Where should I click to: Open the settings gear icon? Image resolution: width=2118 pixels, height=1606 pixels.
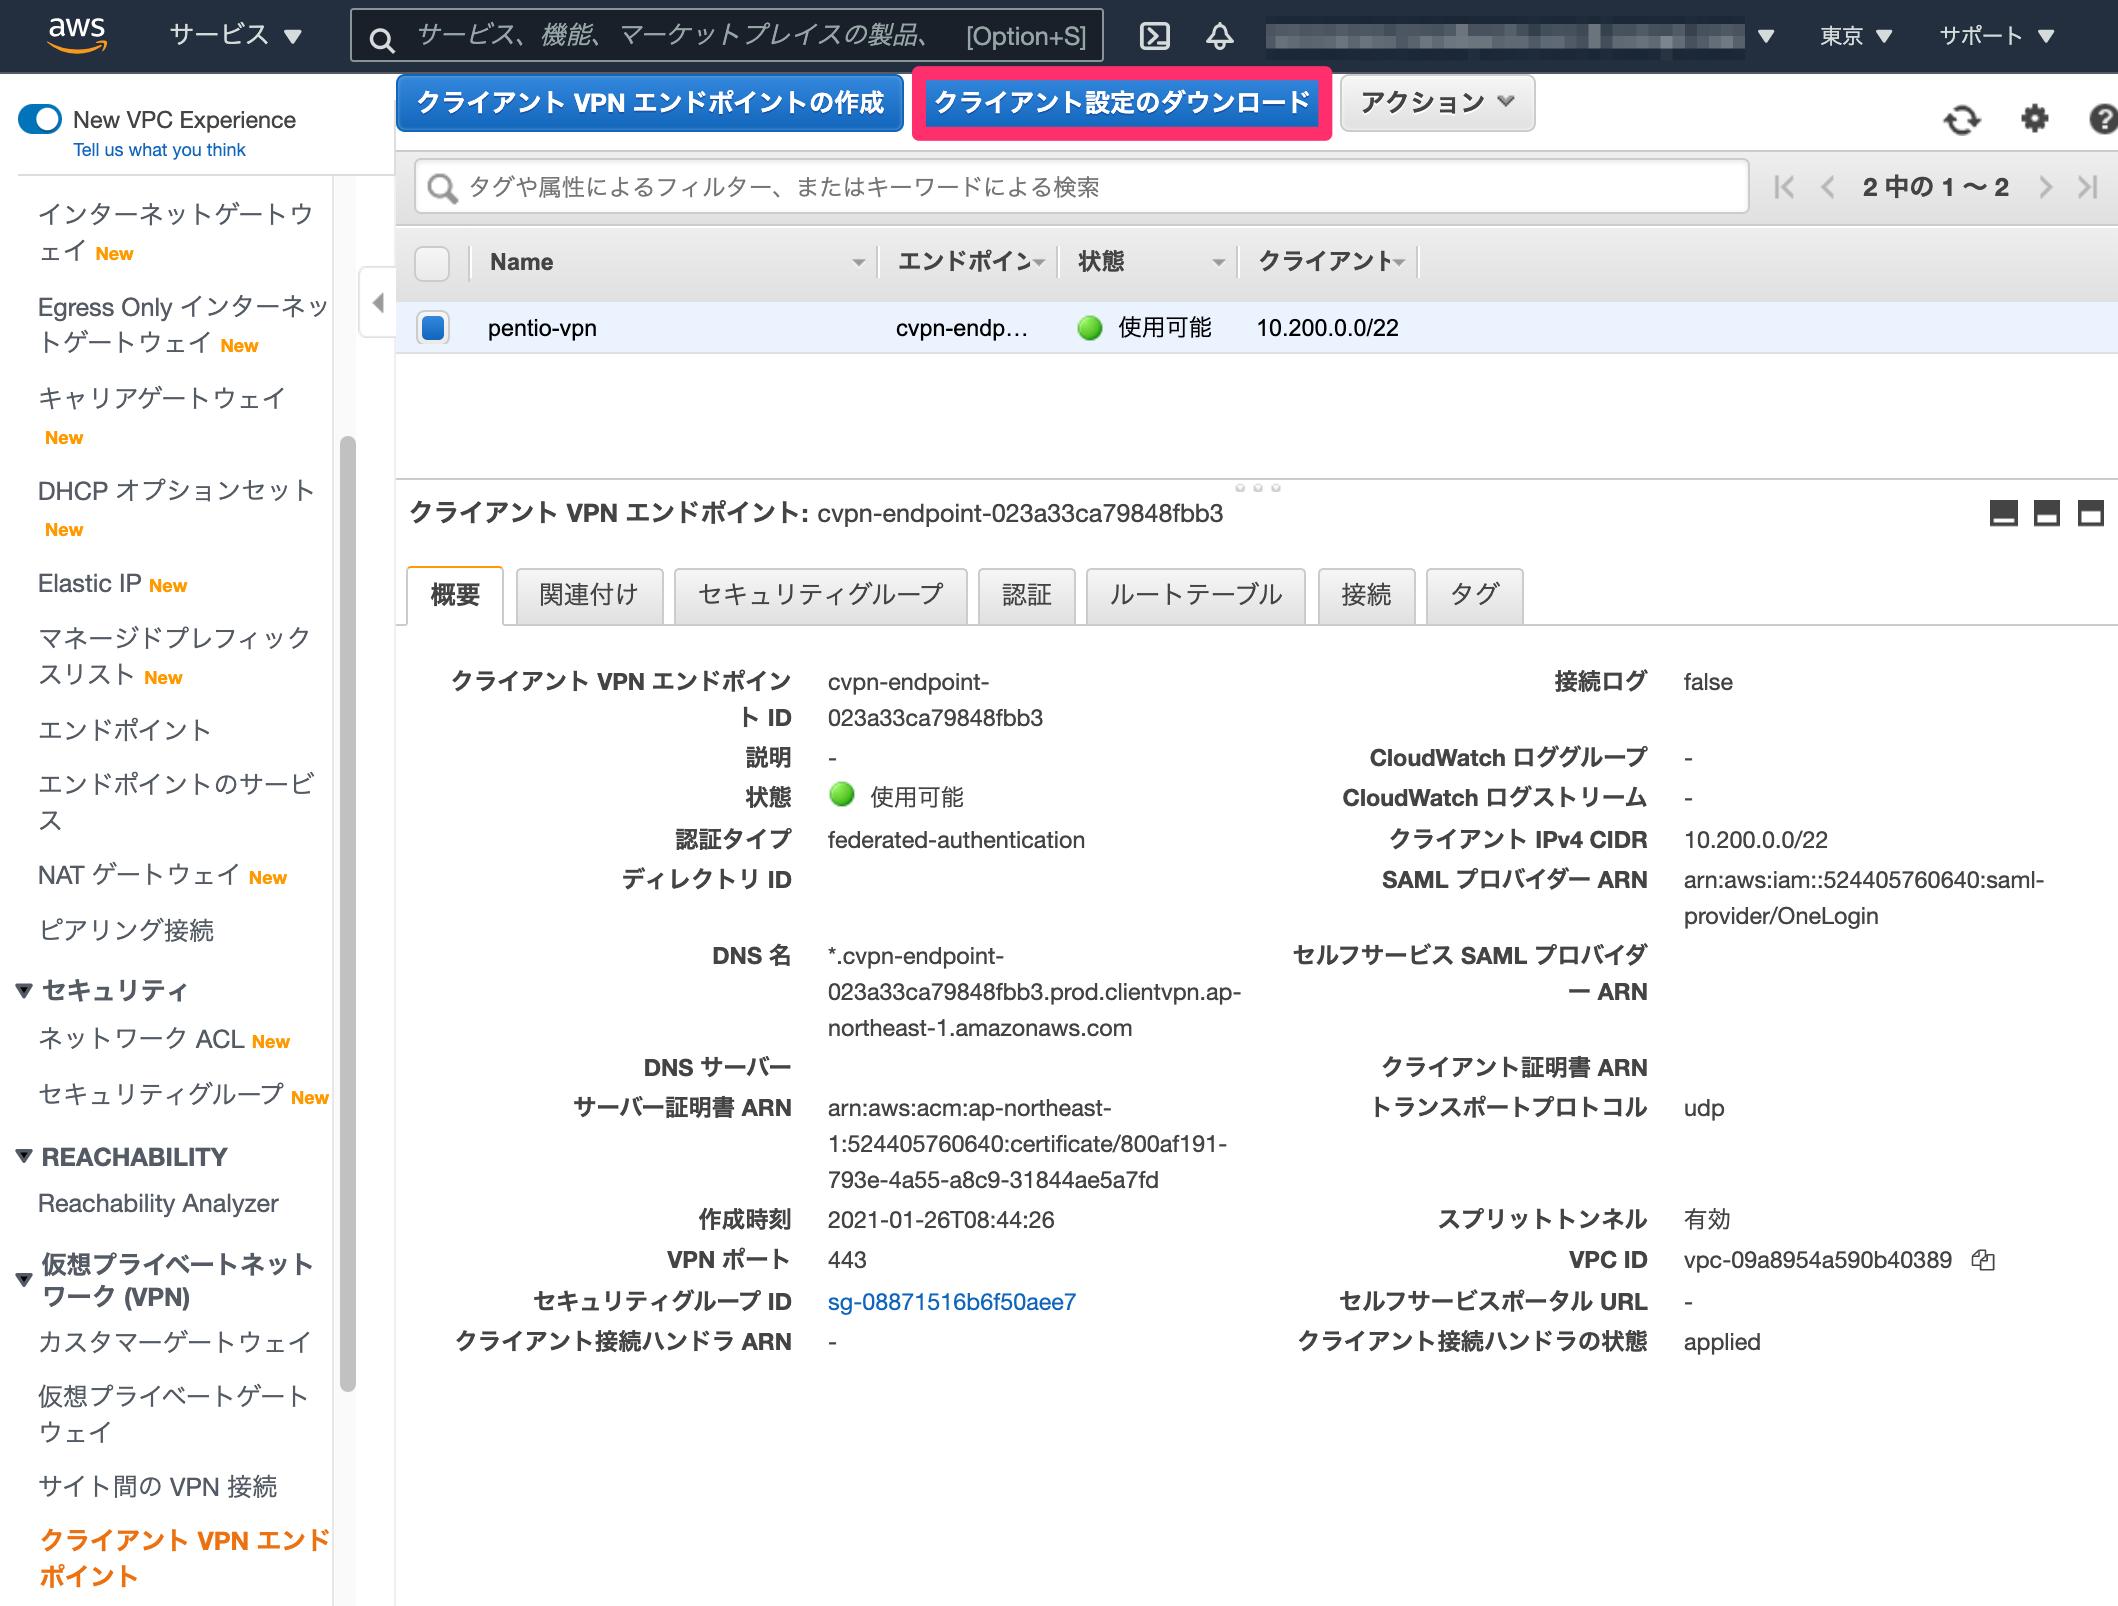click(x=2035, y=119)
